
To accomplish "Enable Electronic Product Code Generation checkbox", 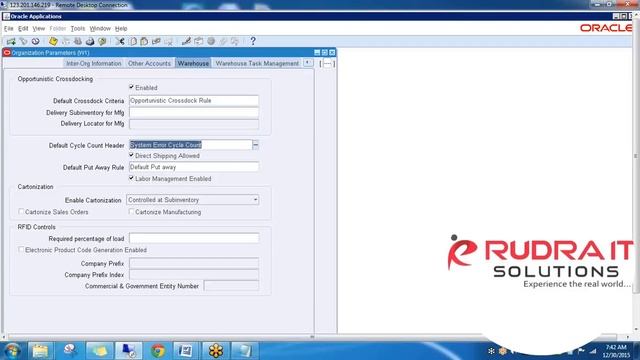I will click(21, 249).
